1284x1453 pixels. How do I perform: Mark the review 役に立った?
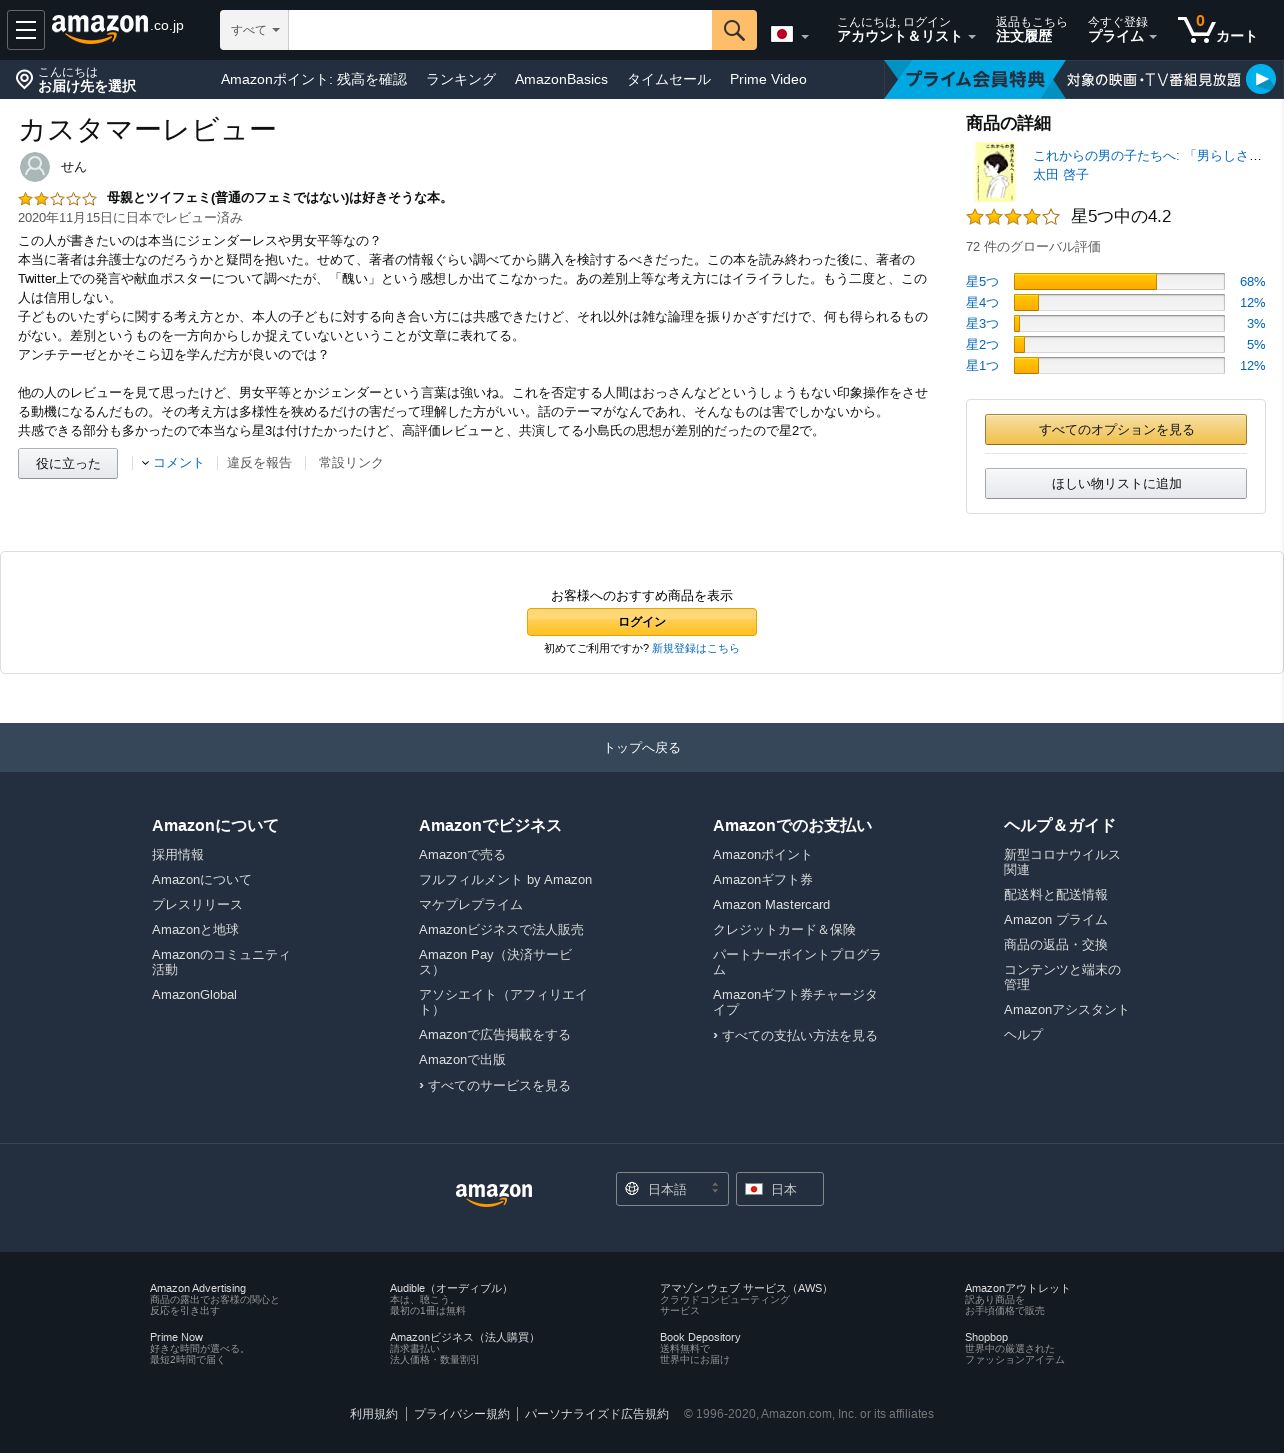[68, 463]
